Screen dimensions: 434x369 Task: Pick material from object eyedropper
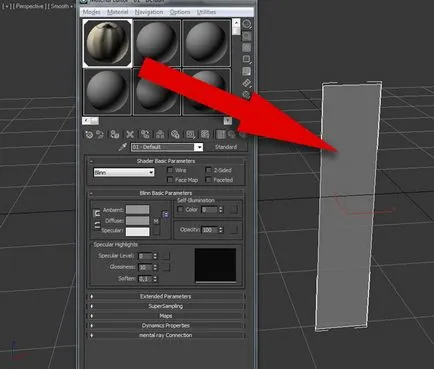(x=123, y=147)
